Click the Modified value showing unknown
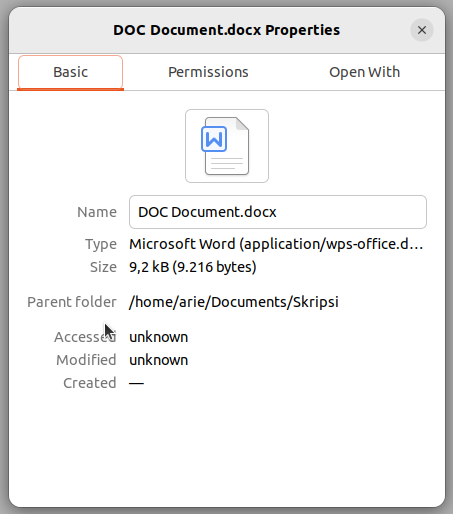This screenshot has height=514, width=453. click(x=158, y=360)
